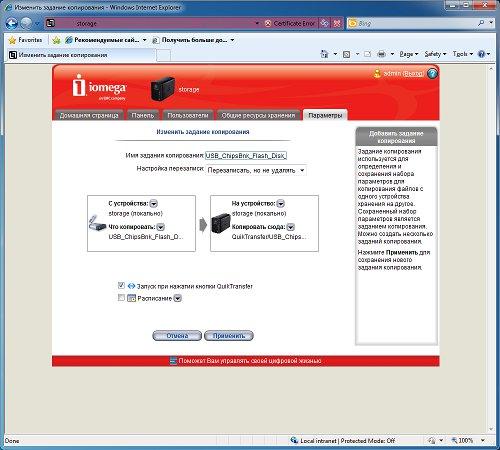Open Рекомендуемые сайты favorites link
The width and height of the screenshot is (500, 450).
click(x=105, y=40)
